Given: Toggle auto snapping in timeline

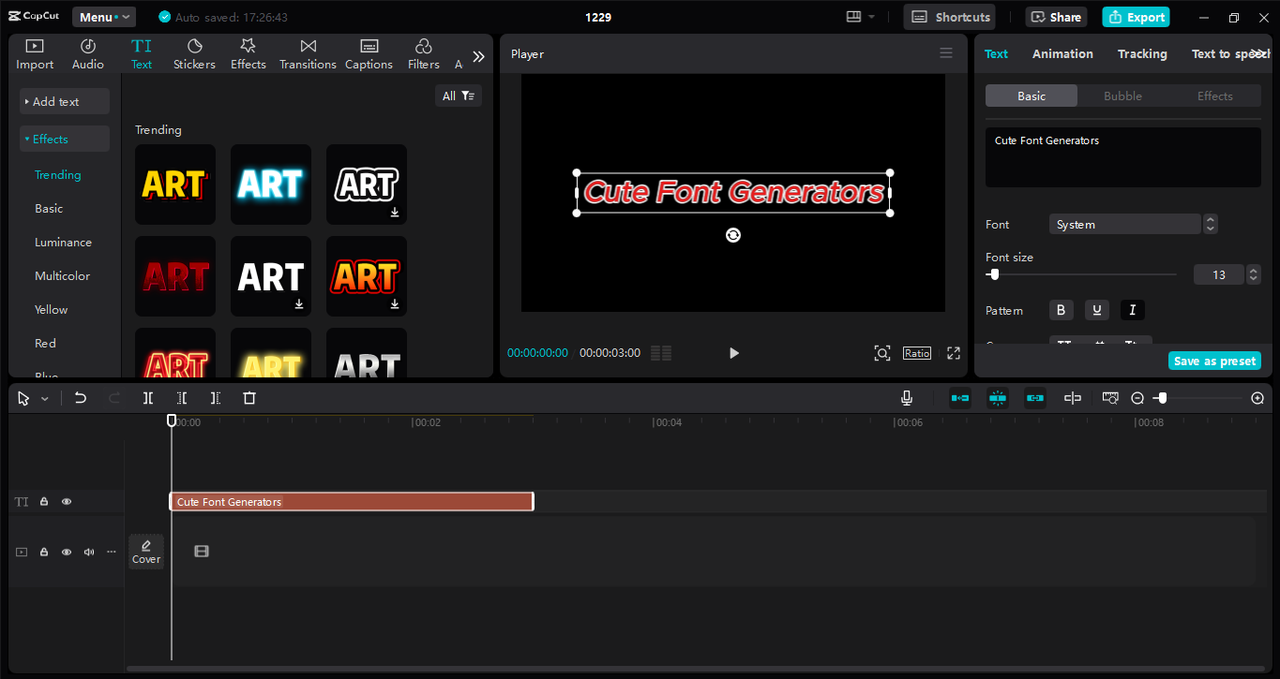Looking at the screenshot, I should point(997,398).
